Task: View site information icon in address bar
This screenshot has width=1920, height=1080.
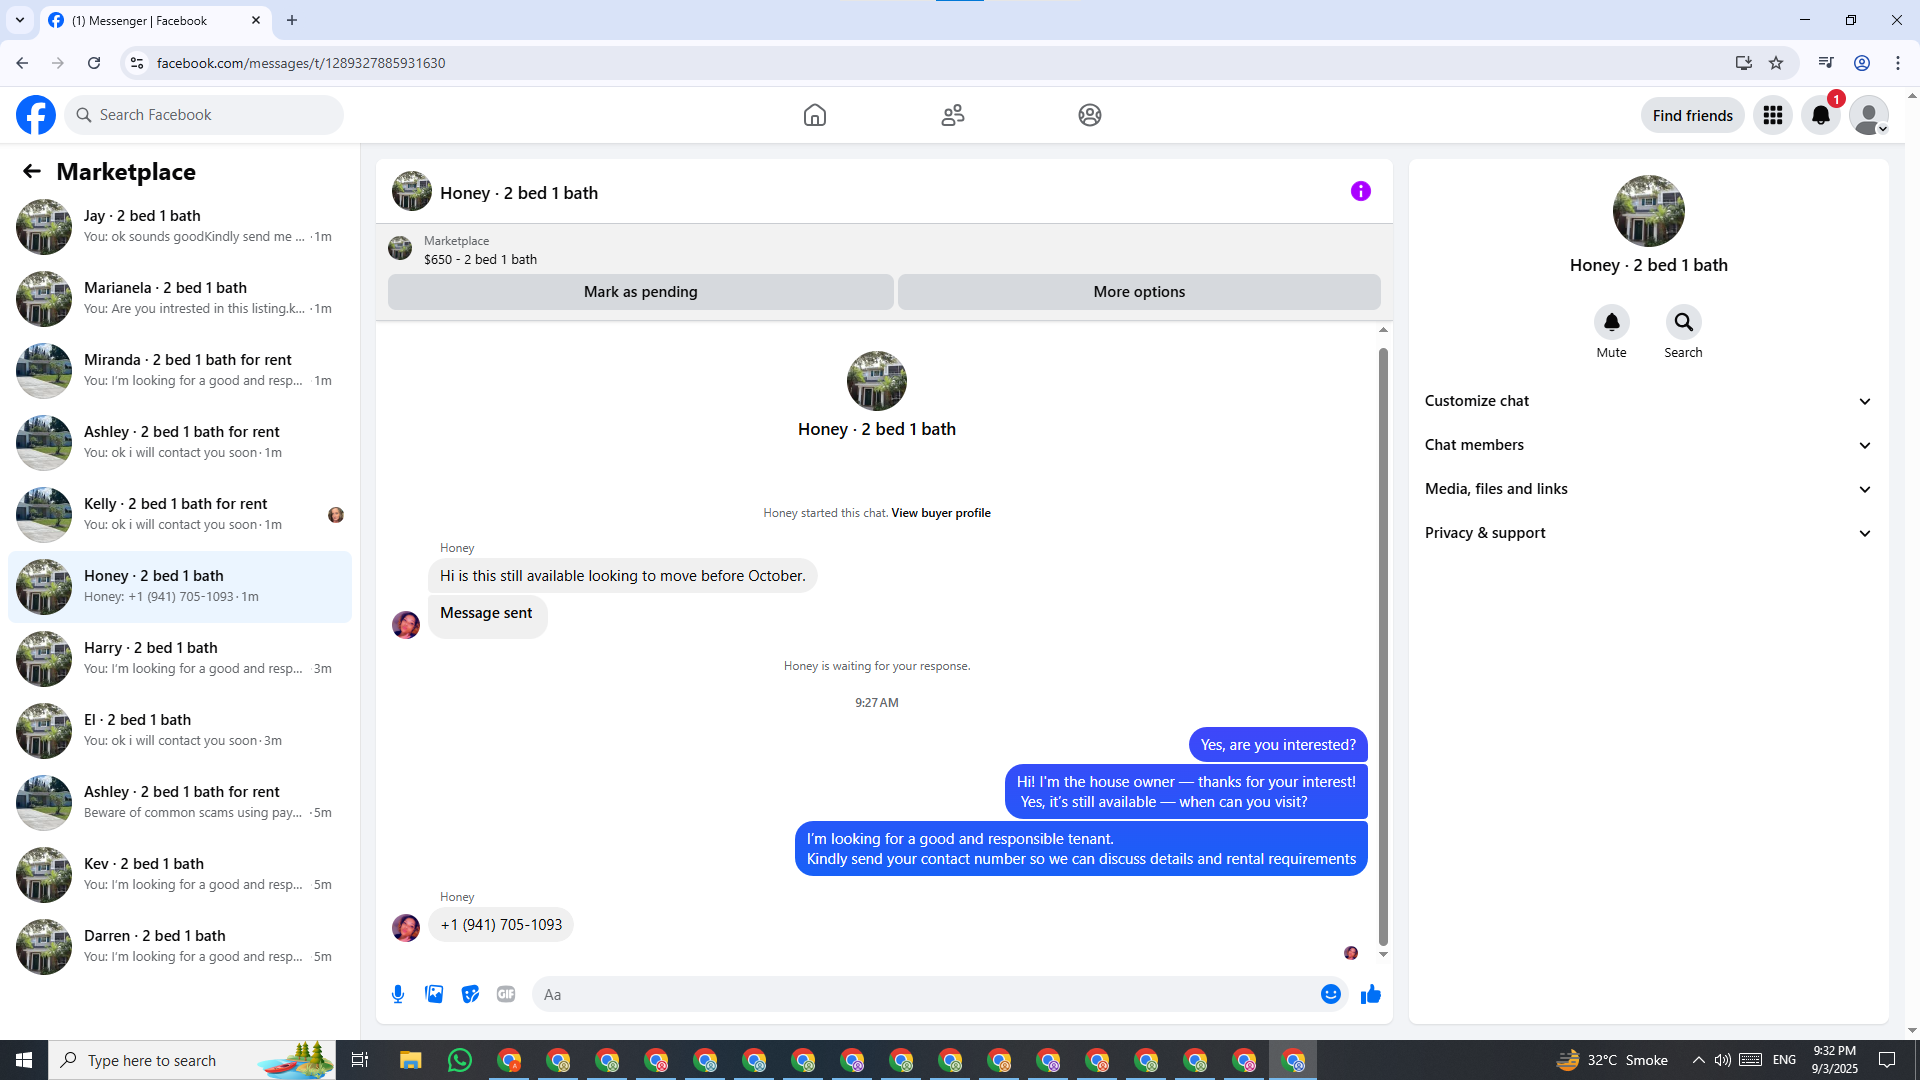Action: 137,63
